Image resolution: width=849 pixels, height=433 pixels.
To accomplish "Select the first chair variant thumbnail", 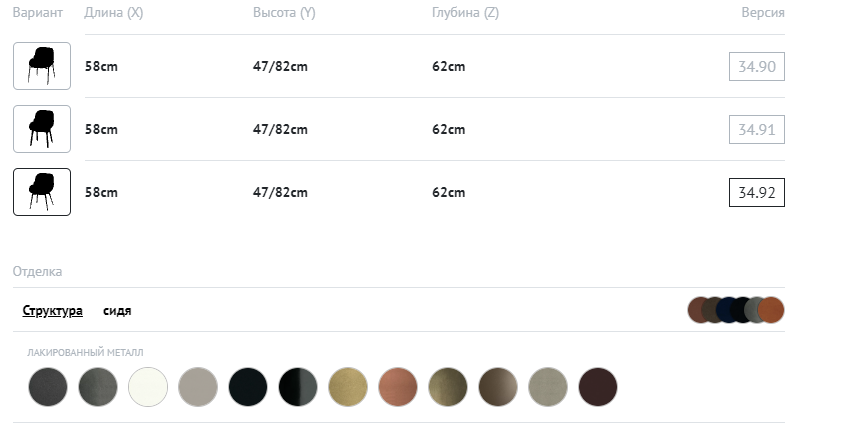I will click(x=42, y=66).
